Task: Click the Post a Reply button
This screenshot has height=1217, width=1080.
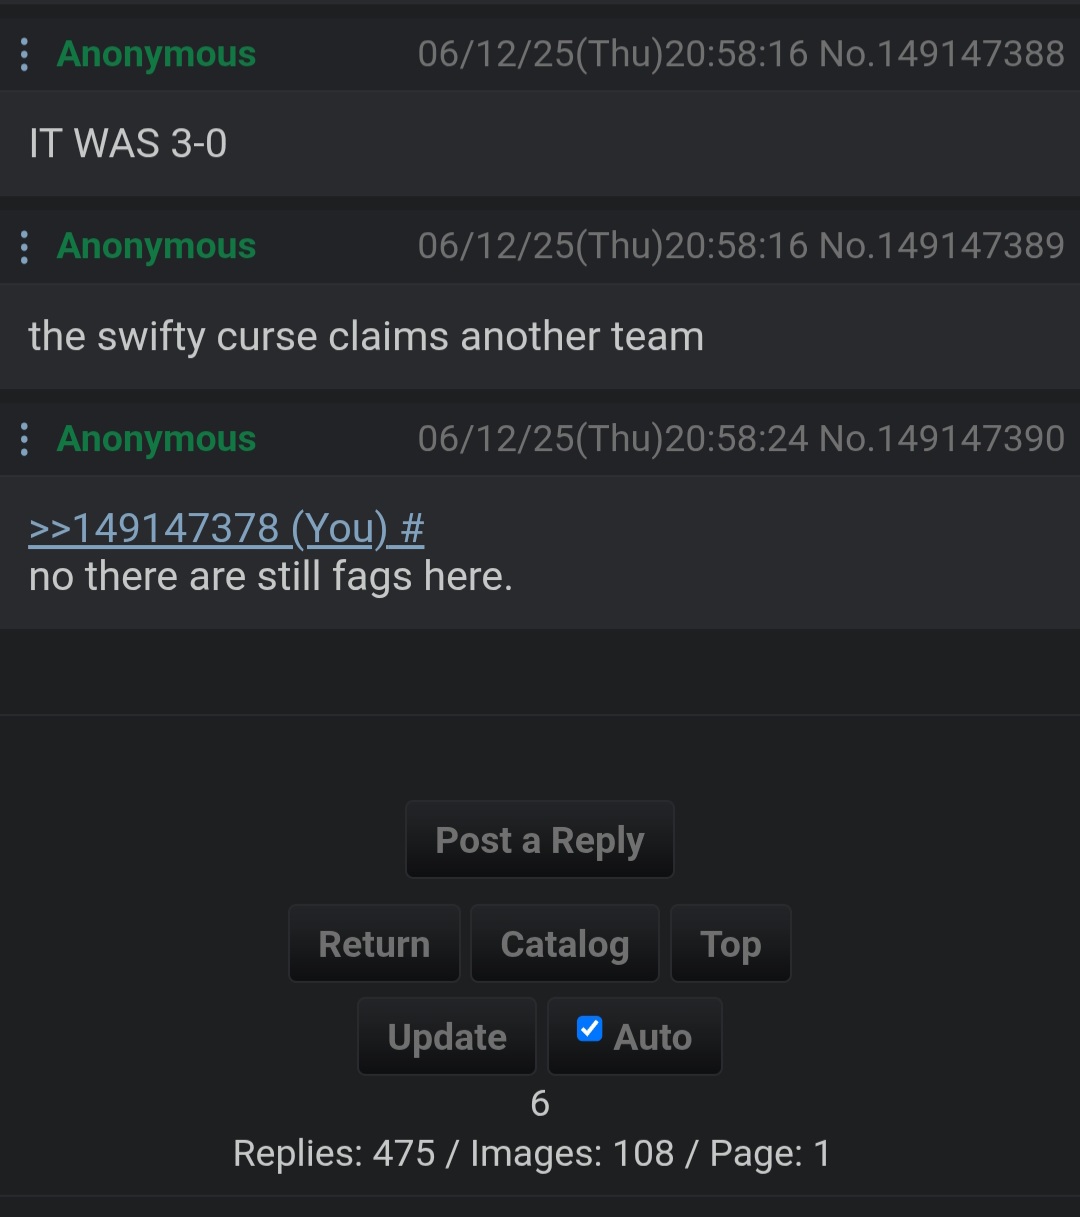Action: click(540, 840)
